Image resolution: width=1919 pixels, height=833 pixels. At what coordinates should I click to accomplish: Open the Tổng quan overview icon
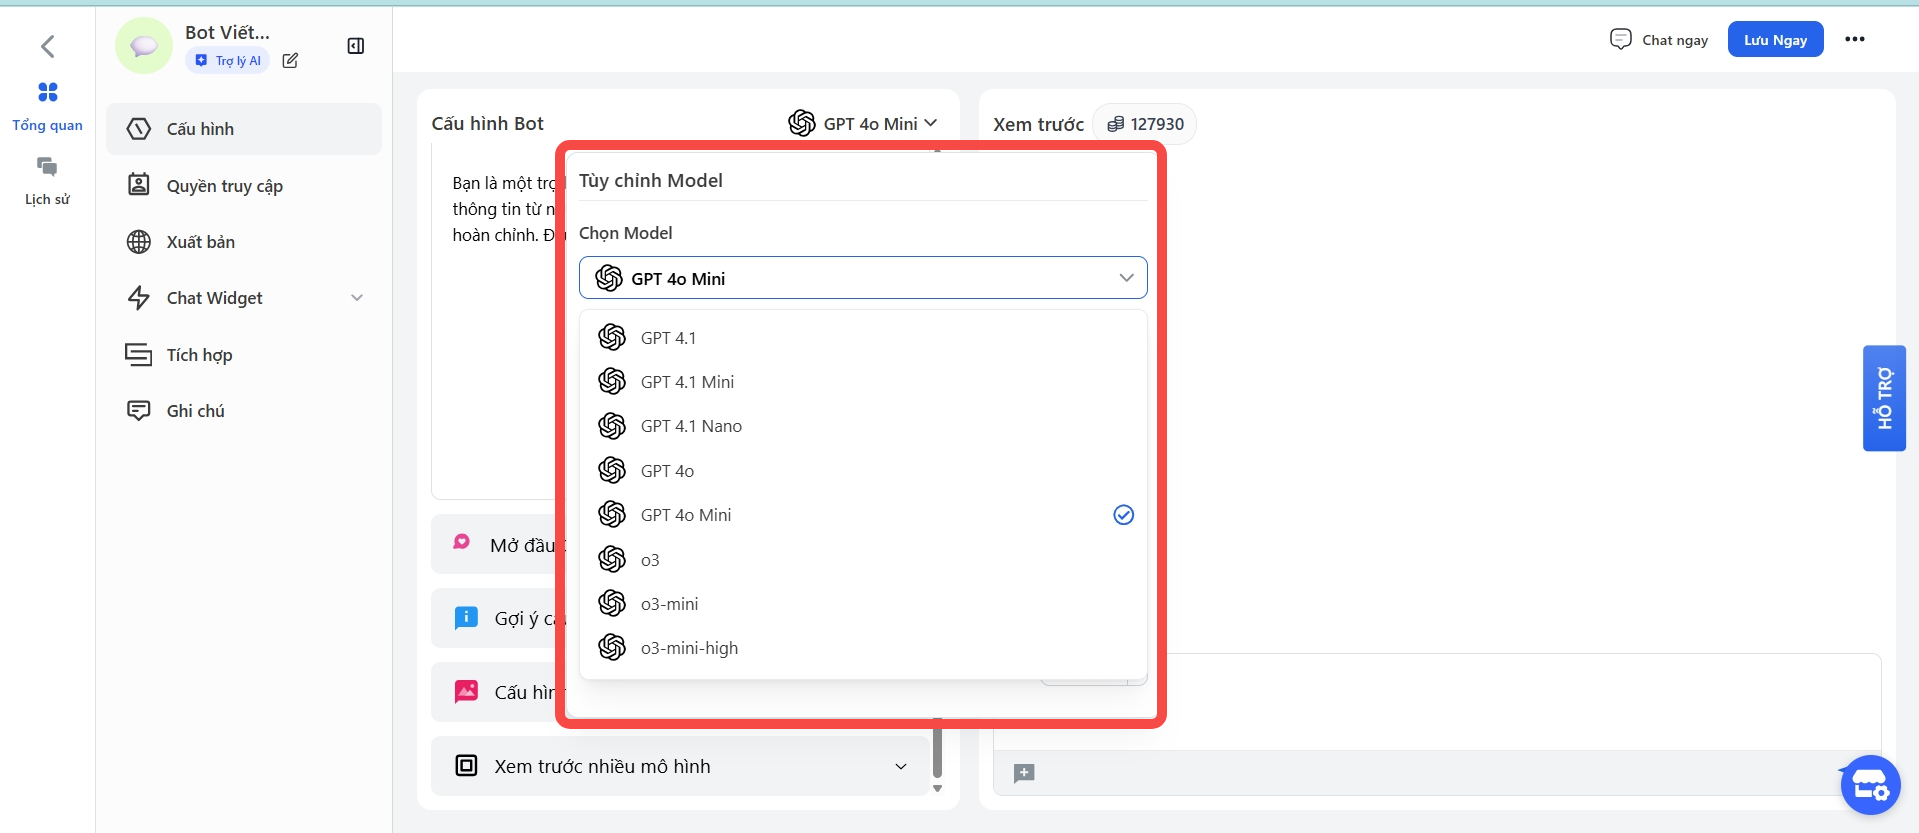(x=47, y=93)
